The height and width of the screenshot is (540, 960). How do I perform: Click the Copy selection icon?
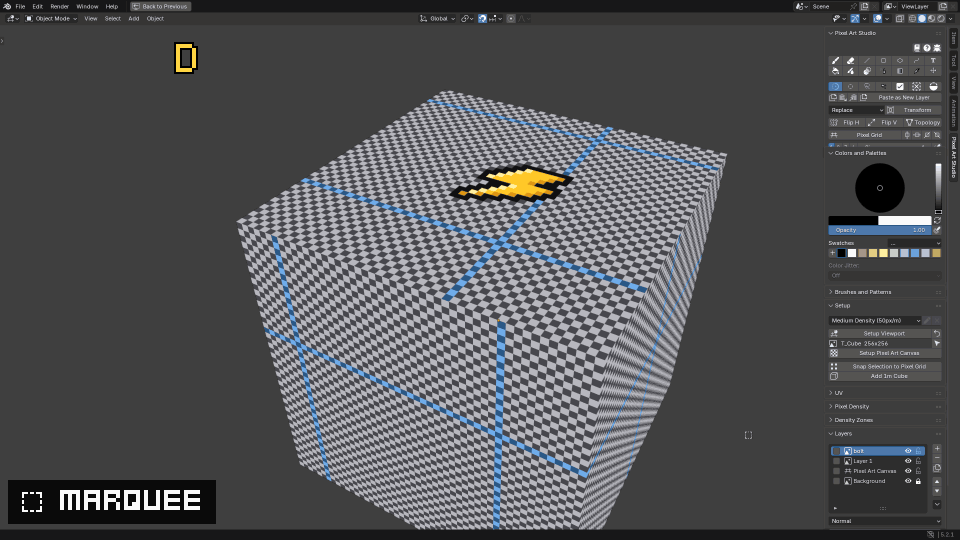click(x=833, y=97)
